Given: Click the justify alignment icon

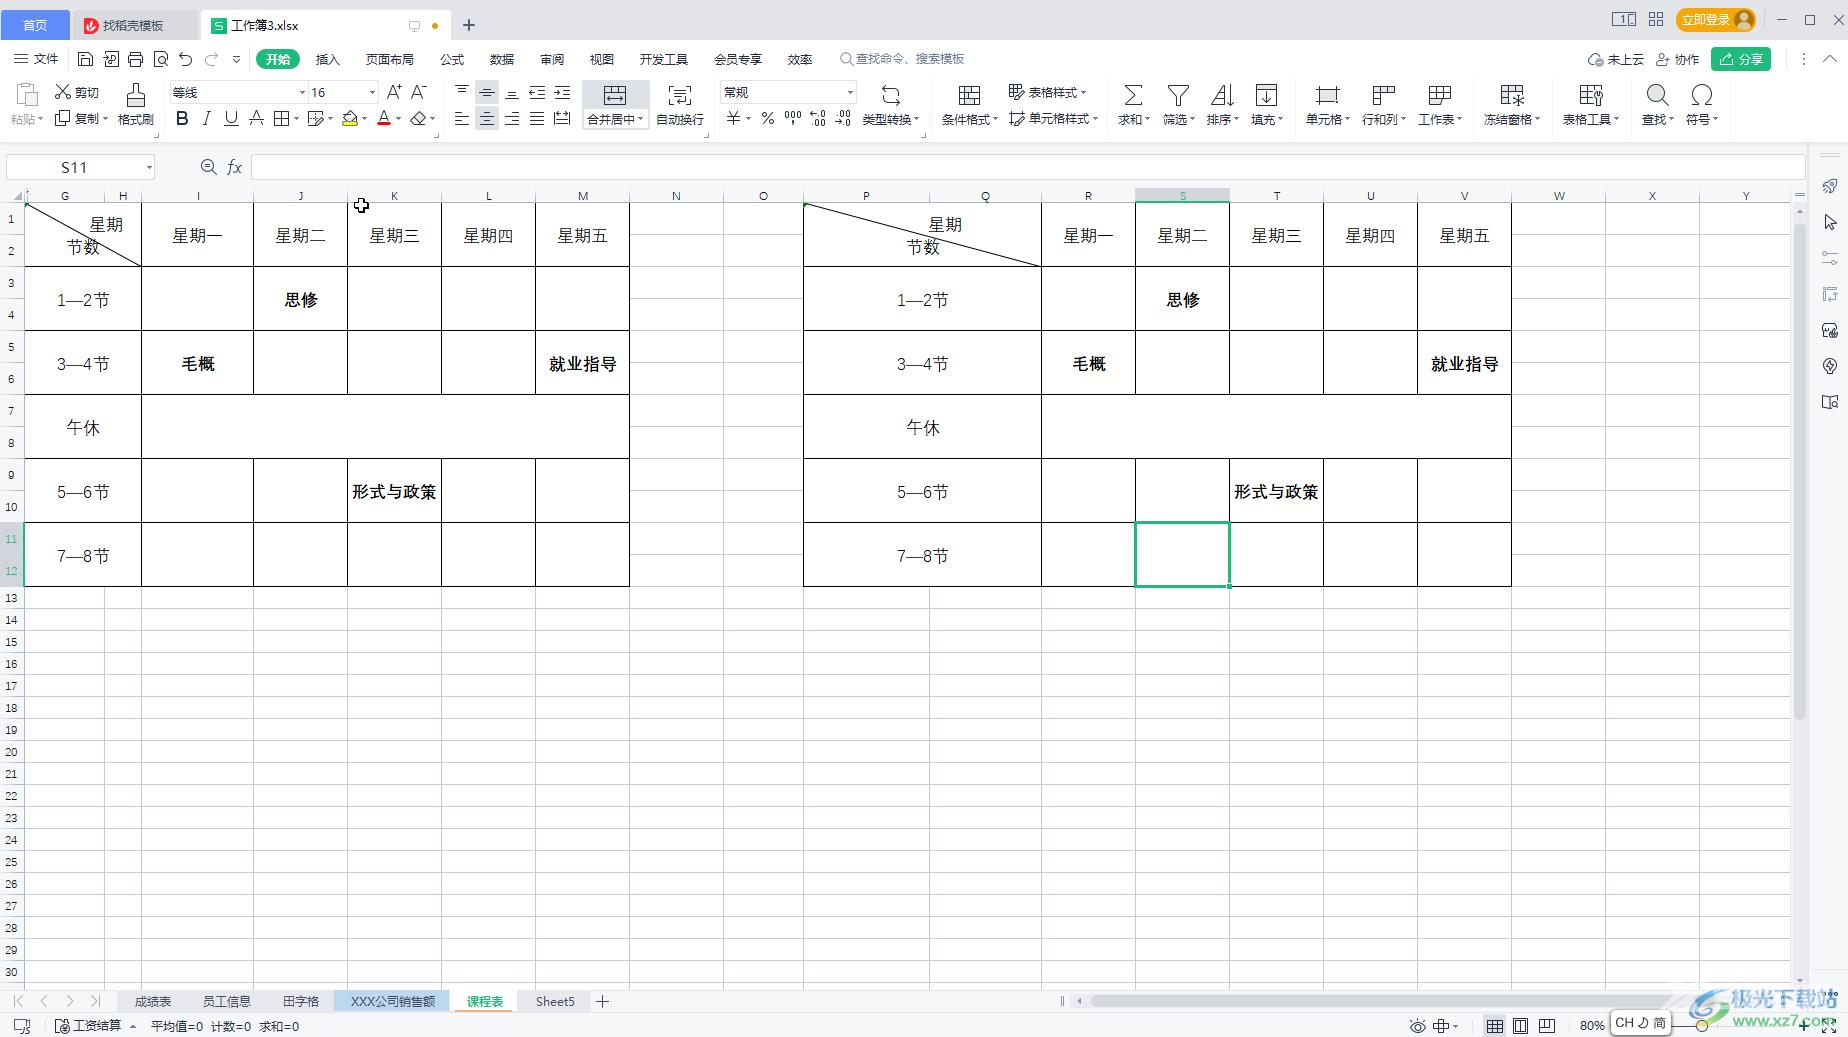Looking at the screenshot, I should (x=537, y=118).
